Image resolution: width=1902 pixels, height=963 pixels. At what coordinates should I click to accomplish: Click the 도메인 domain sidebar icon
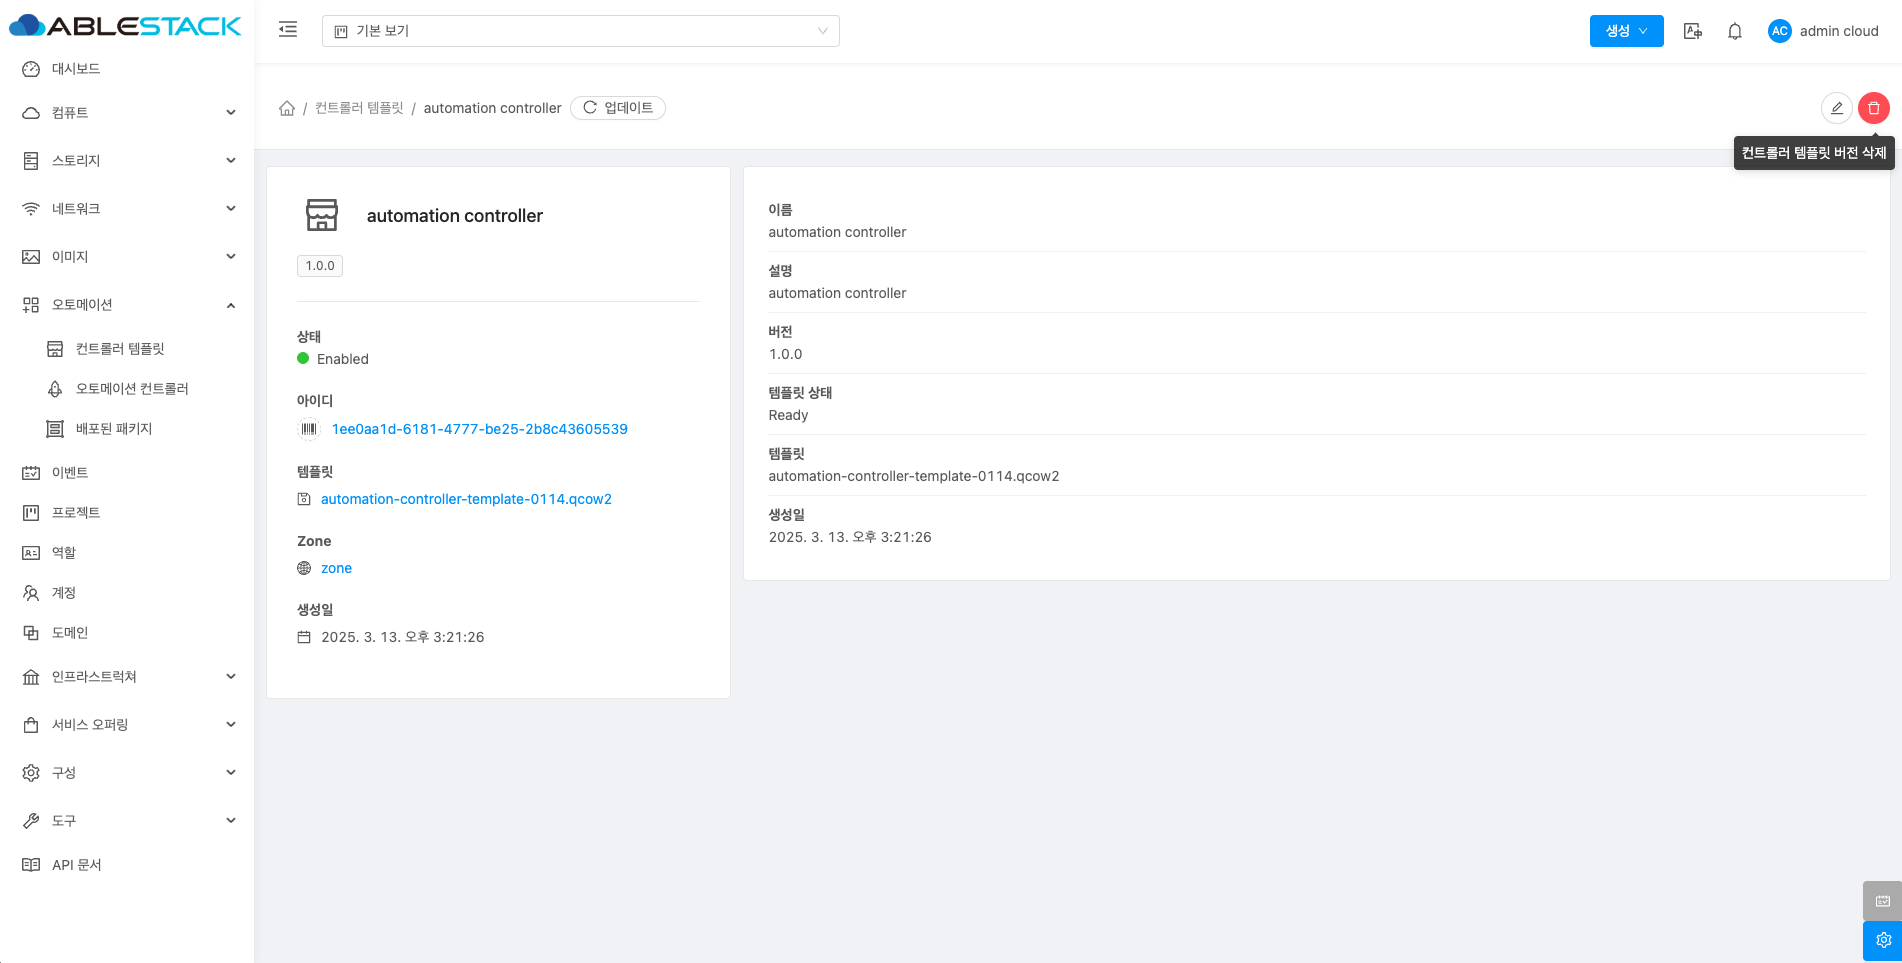(x=31, y=633)
